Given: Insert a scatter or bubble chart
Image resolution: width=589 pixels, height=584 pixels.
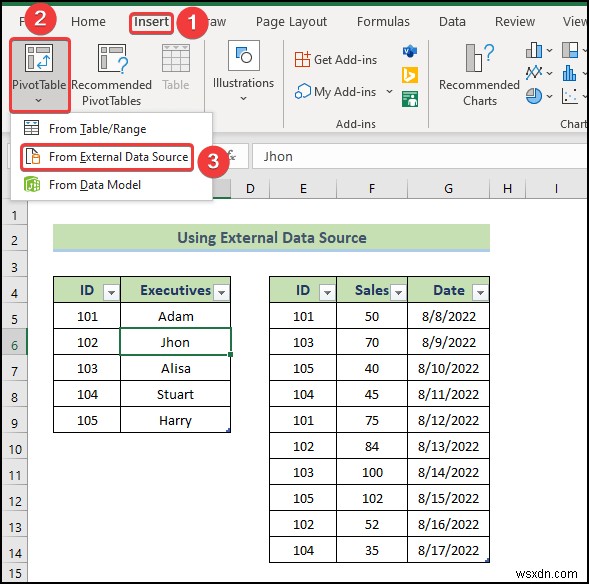Looking at the screenshot, I should [x=570, y=96].
